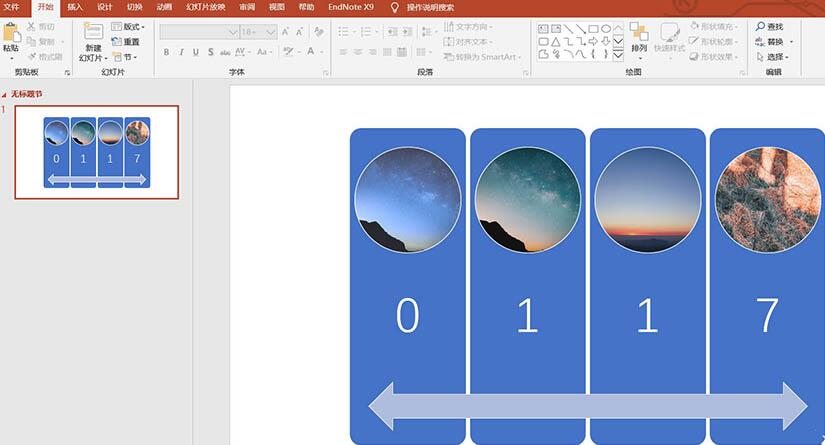Toggle Center paragraph alignment

[358, 52]
